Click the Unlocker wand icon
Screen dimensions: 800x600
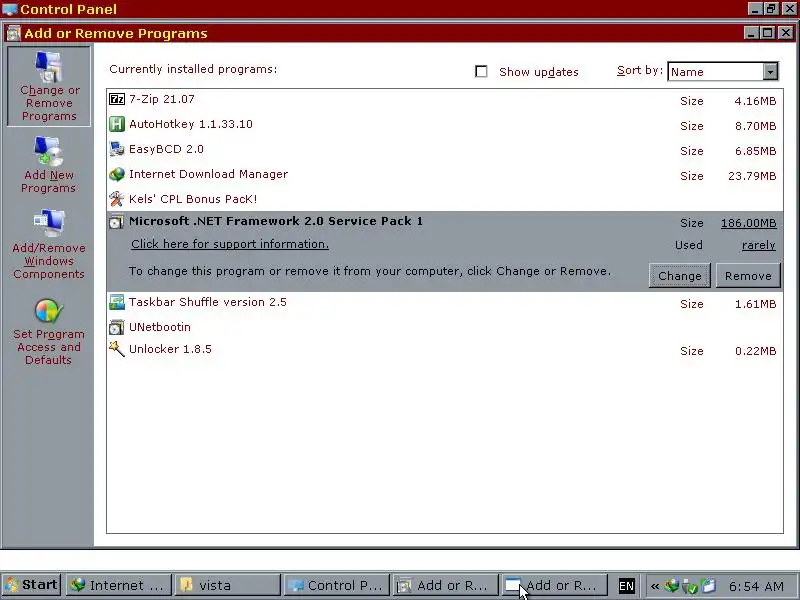[117, 349]
